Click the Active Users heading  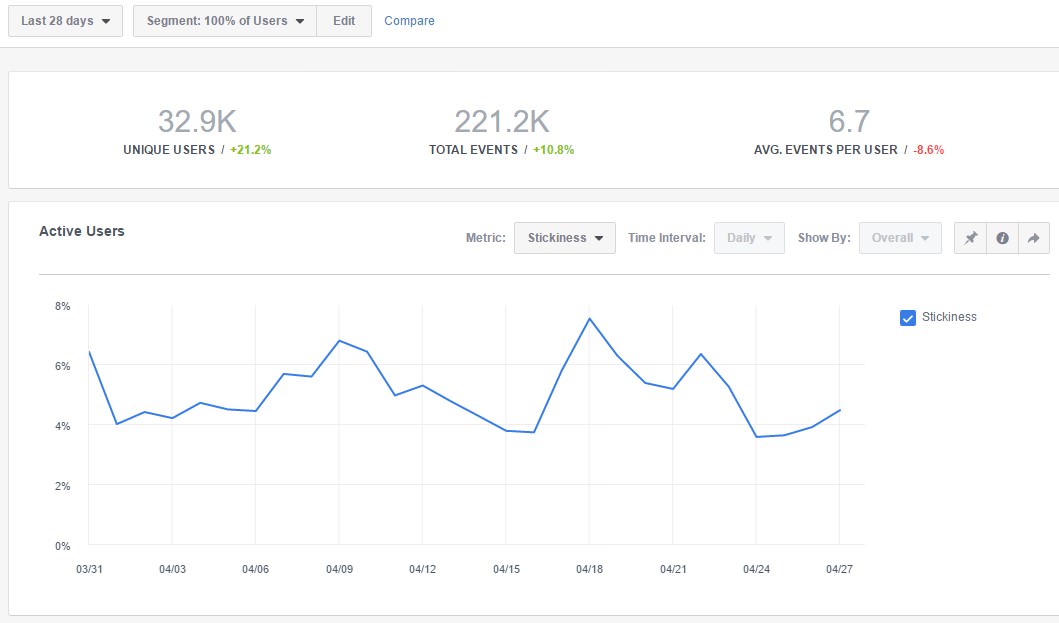(82, 231)
